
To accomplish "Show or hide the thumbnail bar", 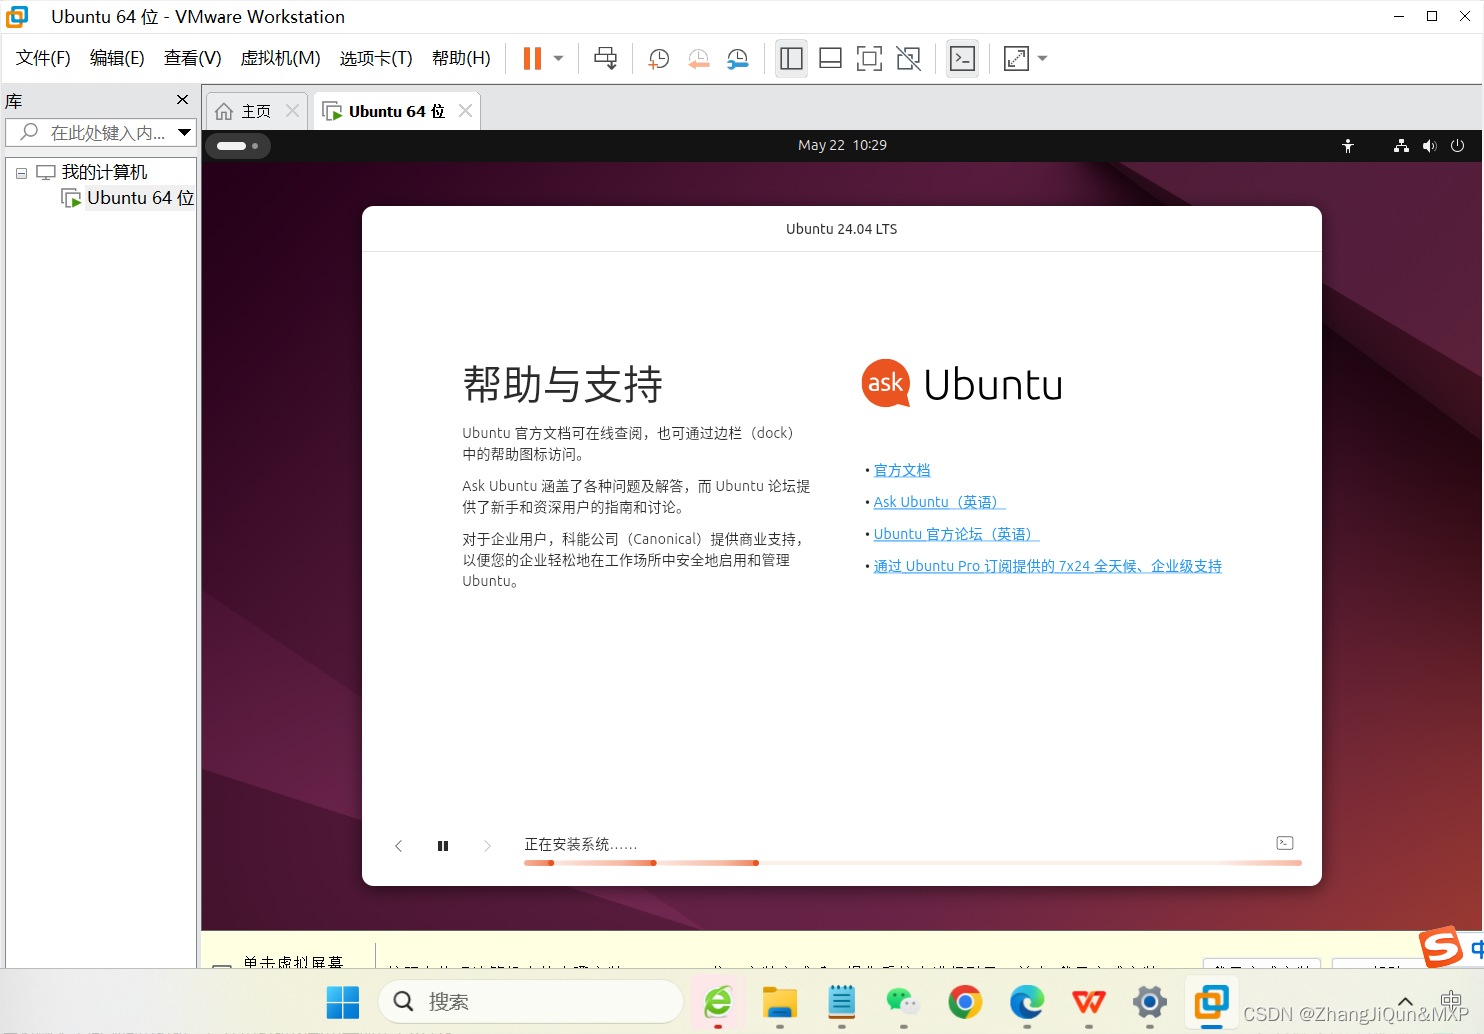I will 830,58.
